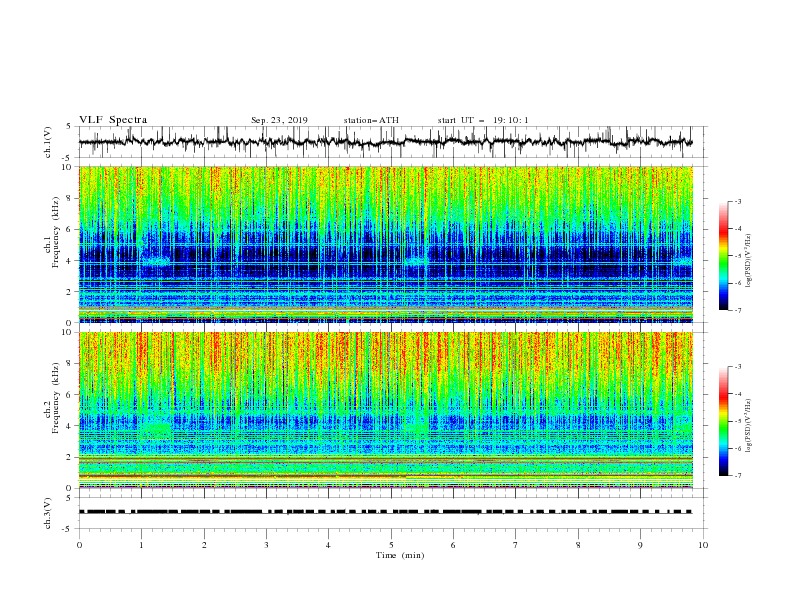This screenshot has width=792, height=612.
Task: Click the "Time (min)" axis label
Action: click(400, 555)
